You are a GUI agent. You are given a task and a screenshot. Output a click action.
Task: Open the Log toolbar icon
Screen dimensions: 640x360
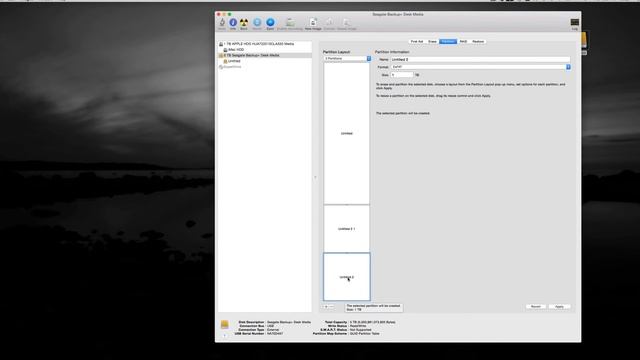point(574,22)
